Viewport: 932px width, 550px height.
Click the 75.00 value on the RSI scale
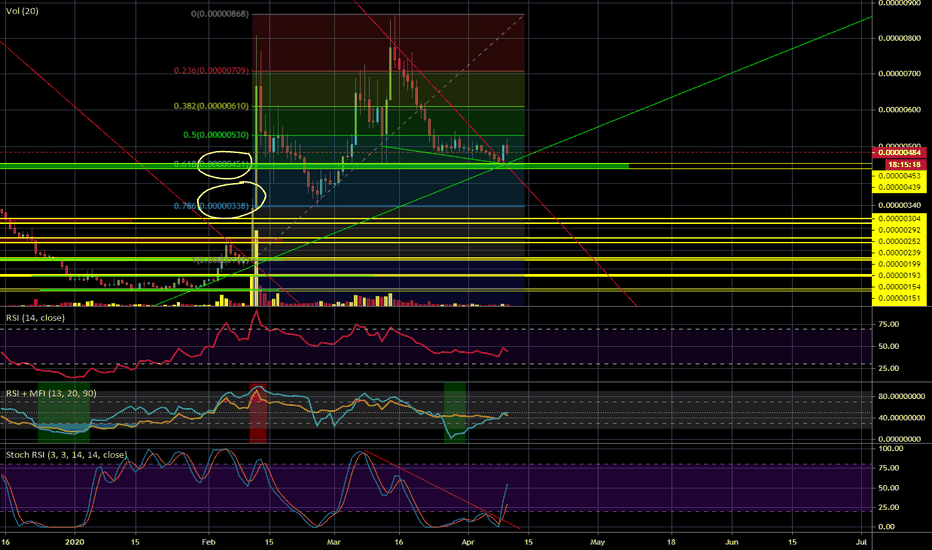[x=888, y=324]
